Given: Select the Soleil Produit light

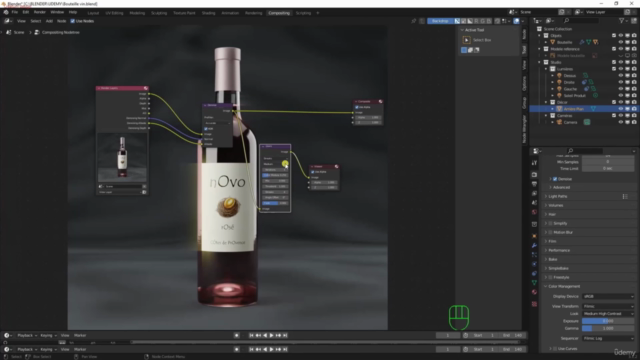Looking at the screenshot, I should pyautogui.click(x=574, y=96).
